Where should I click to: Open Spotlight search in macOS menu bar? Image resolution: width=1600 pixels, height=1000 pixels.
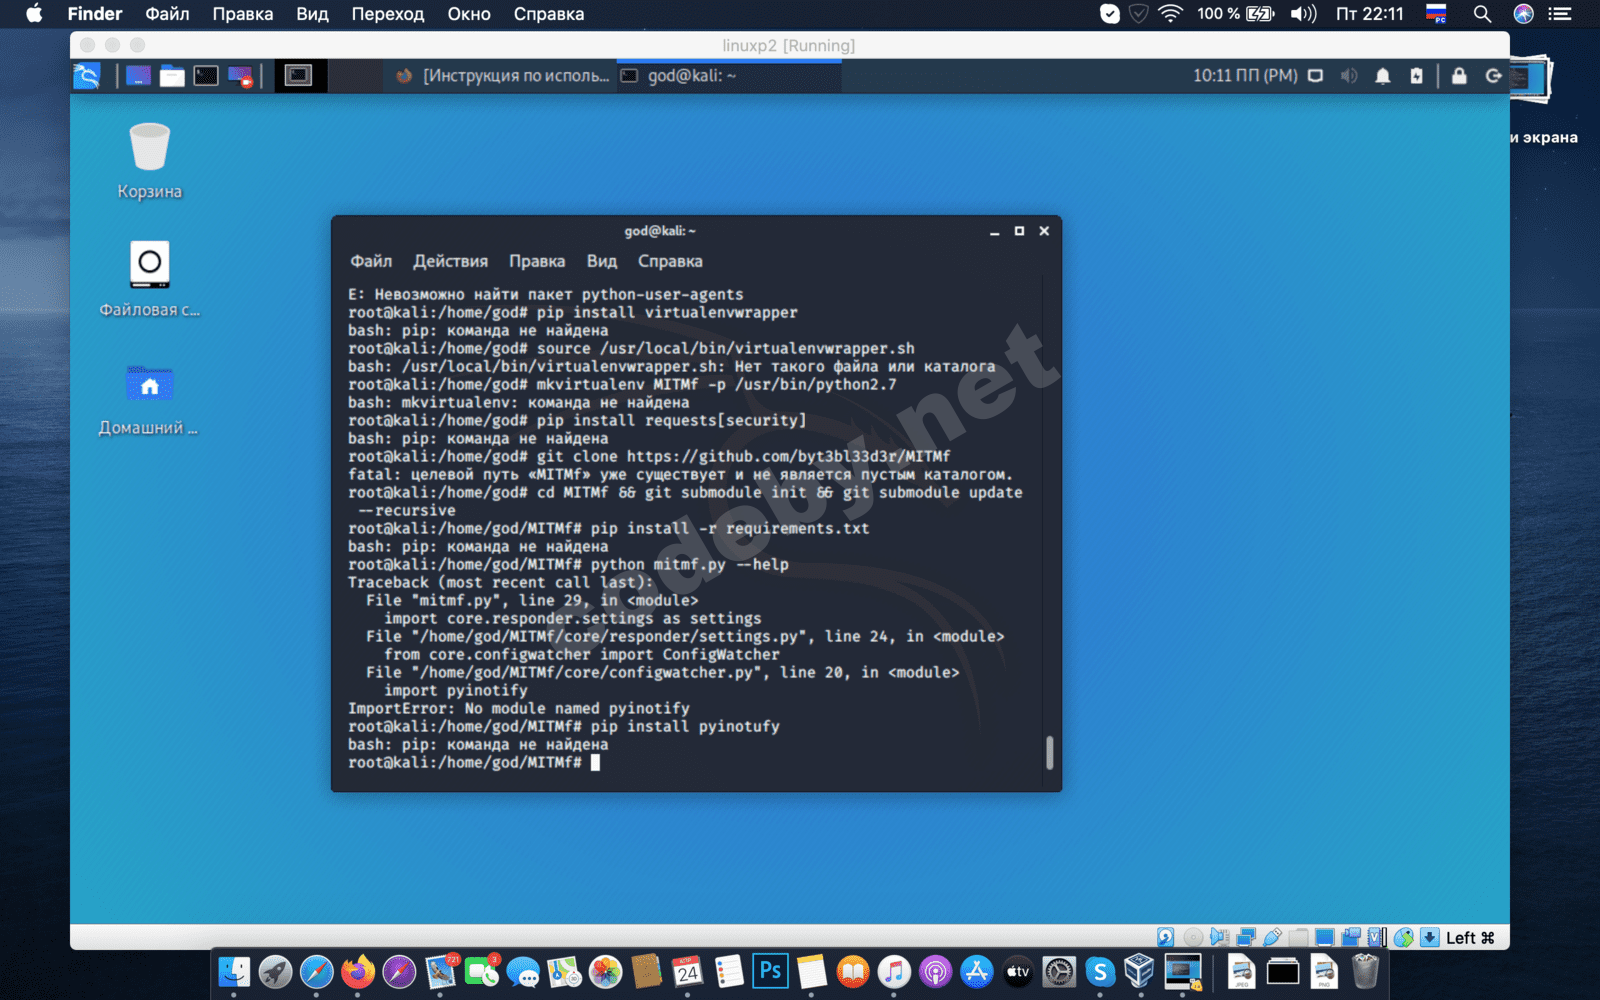[x=1482, y=14]
